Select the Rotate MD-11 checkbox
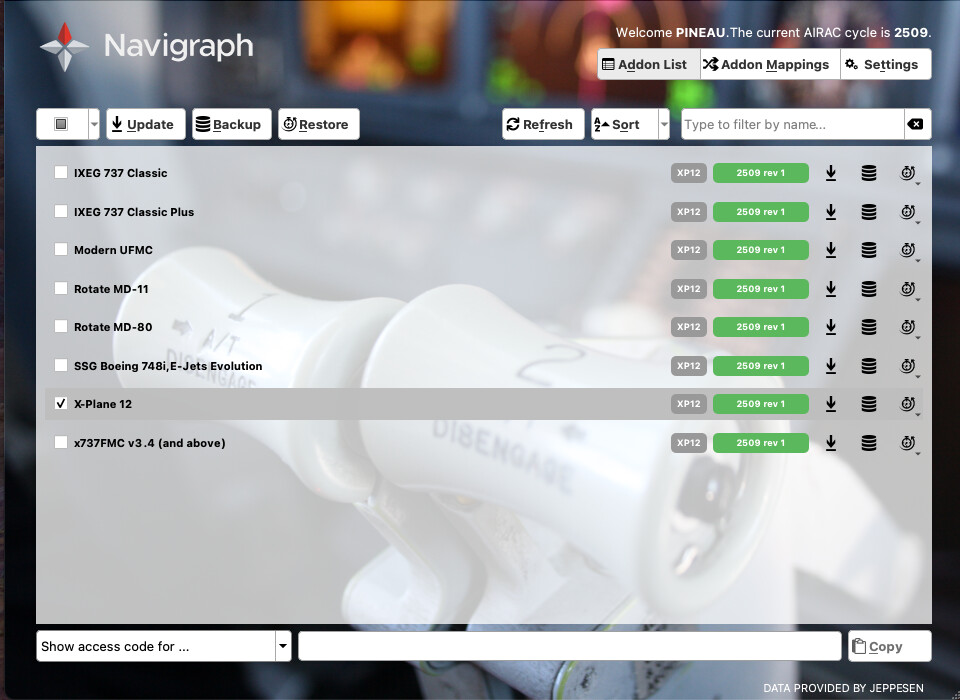This screenshot has height=700, width=960. pyautogui.click(x=61, y=288)
